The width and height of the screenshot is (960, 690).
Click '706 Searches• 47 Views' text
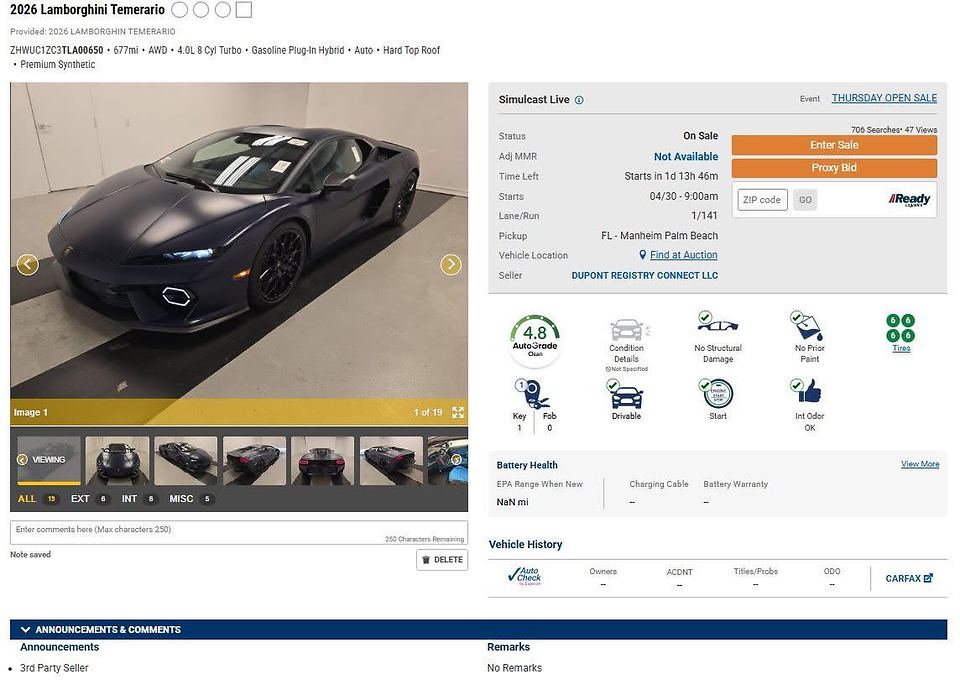pos(894,130)
